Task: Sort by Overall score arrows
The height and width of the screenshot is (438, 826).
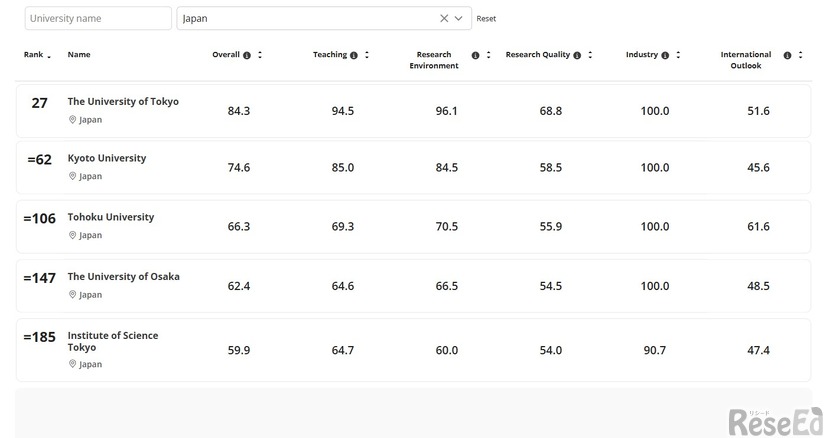Action: pos(260,55)
